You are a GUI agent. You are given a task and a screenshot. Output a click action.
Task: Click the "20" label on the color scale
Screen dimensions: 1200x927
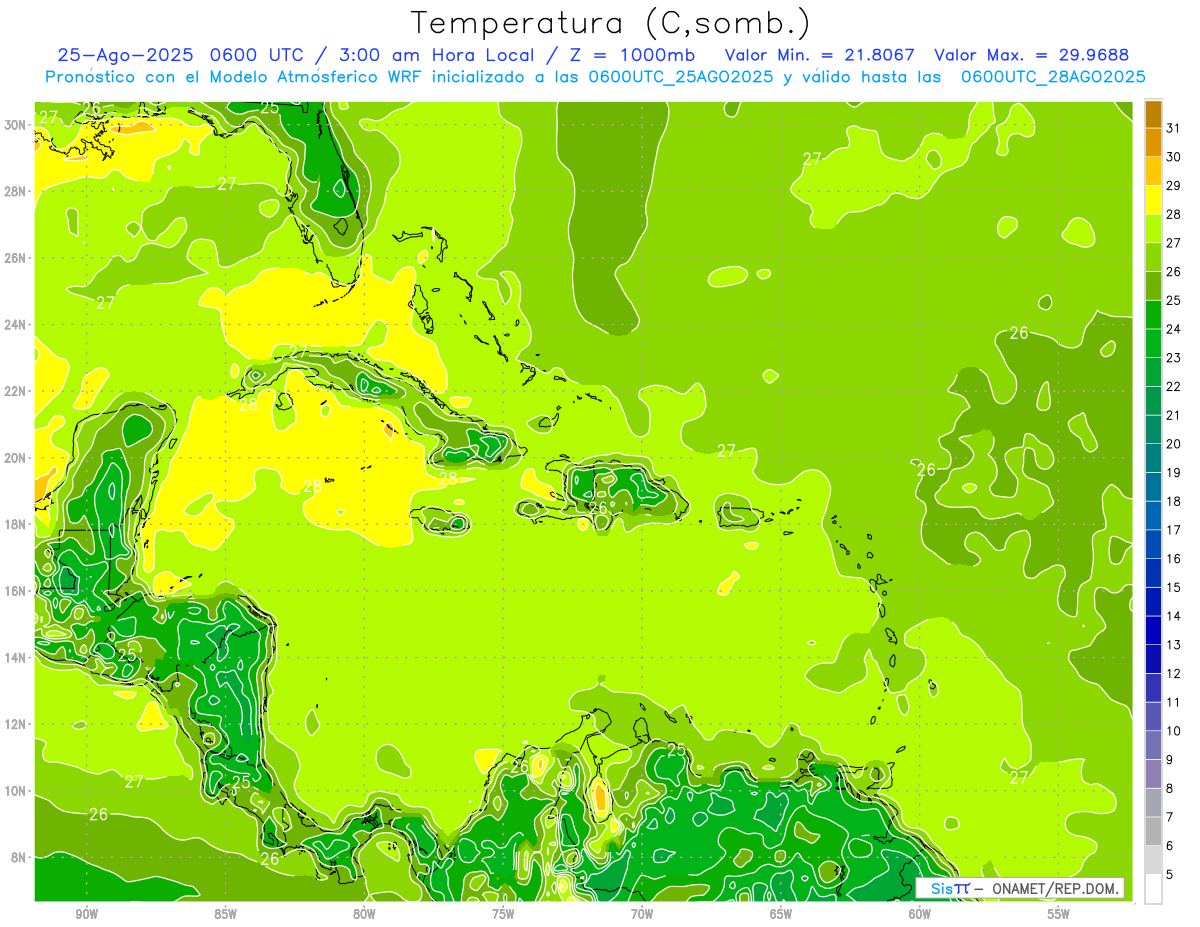pos(1174,444)
